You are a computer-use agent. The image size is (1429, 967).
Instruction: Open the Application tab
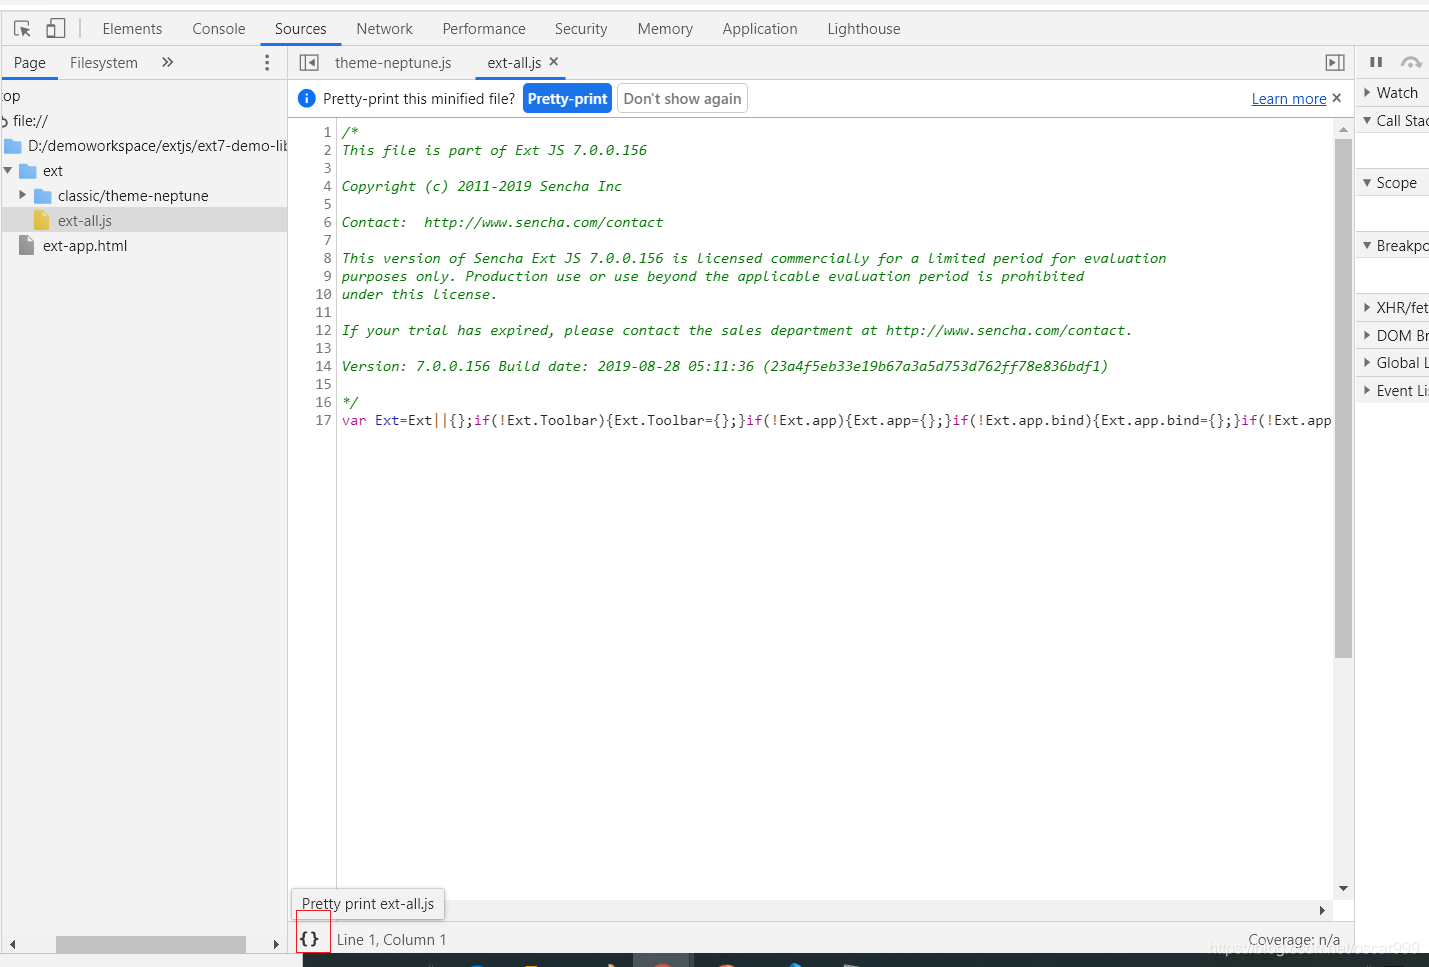coord(760,29)
